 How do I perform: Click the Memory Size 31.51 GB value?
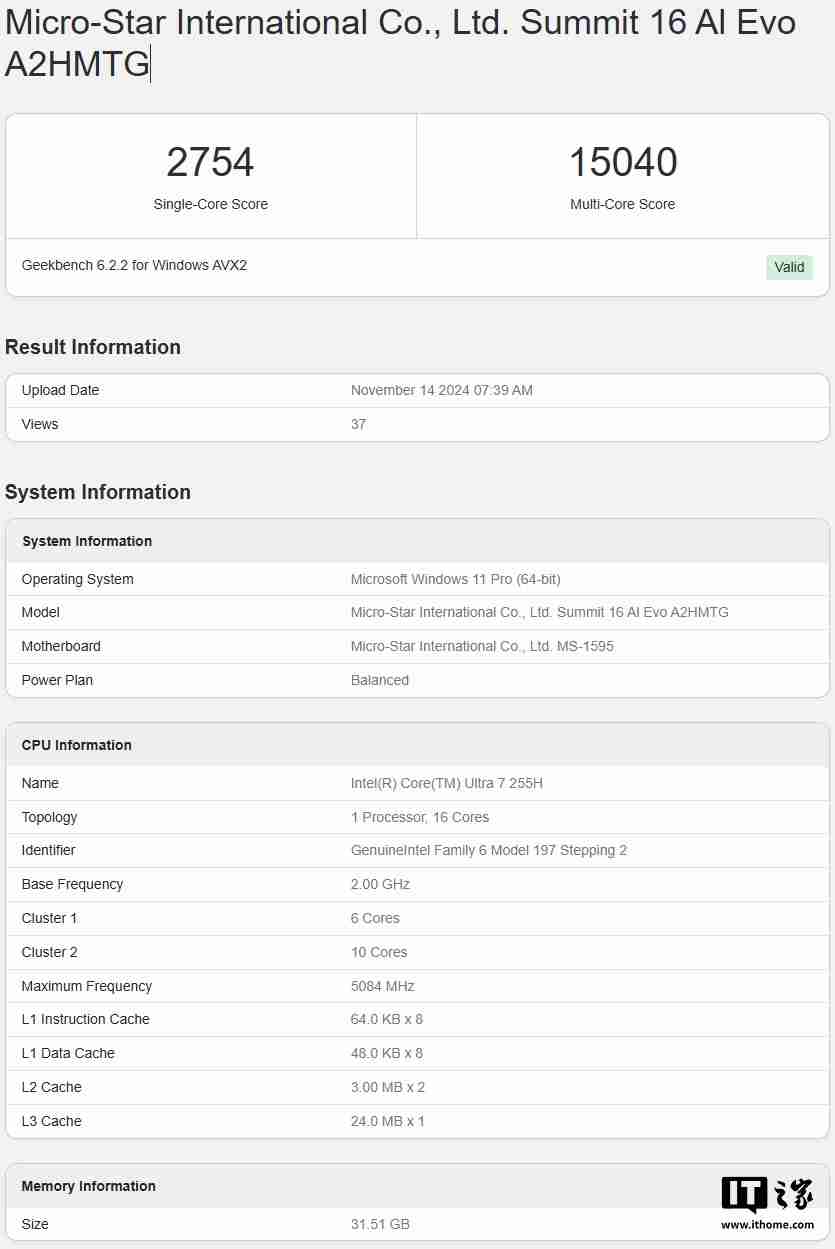(x=381, y=1224)
